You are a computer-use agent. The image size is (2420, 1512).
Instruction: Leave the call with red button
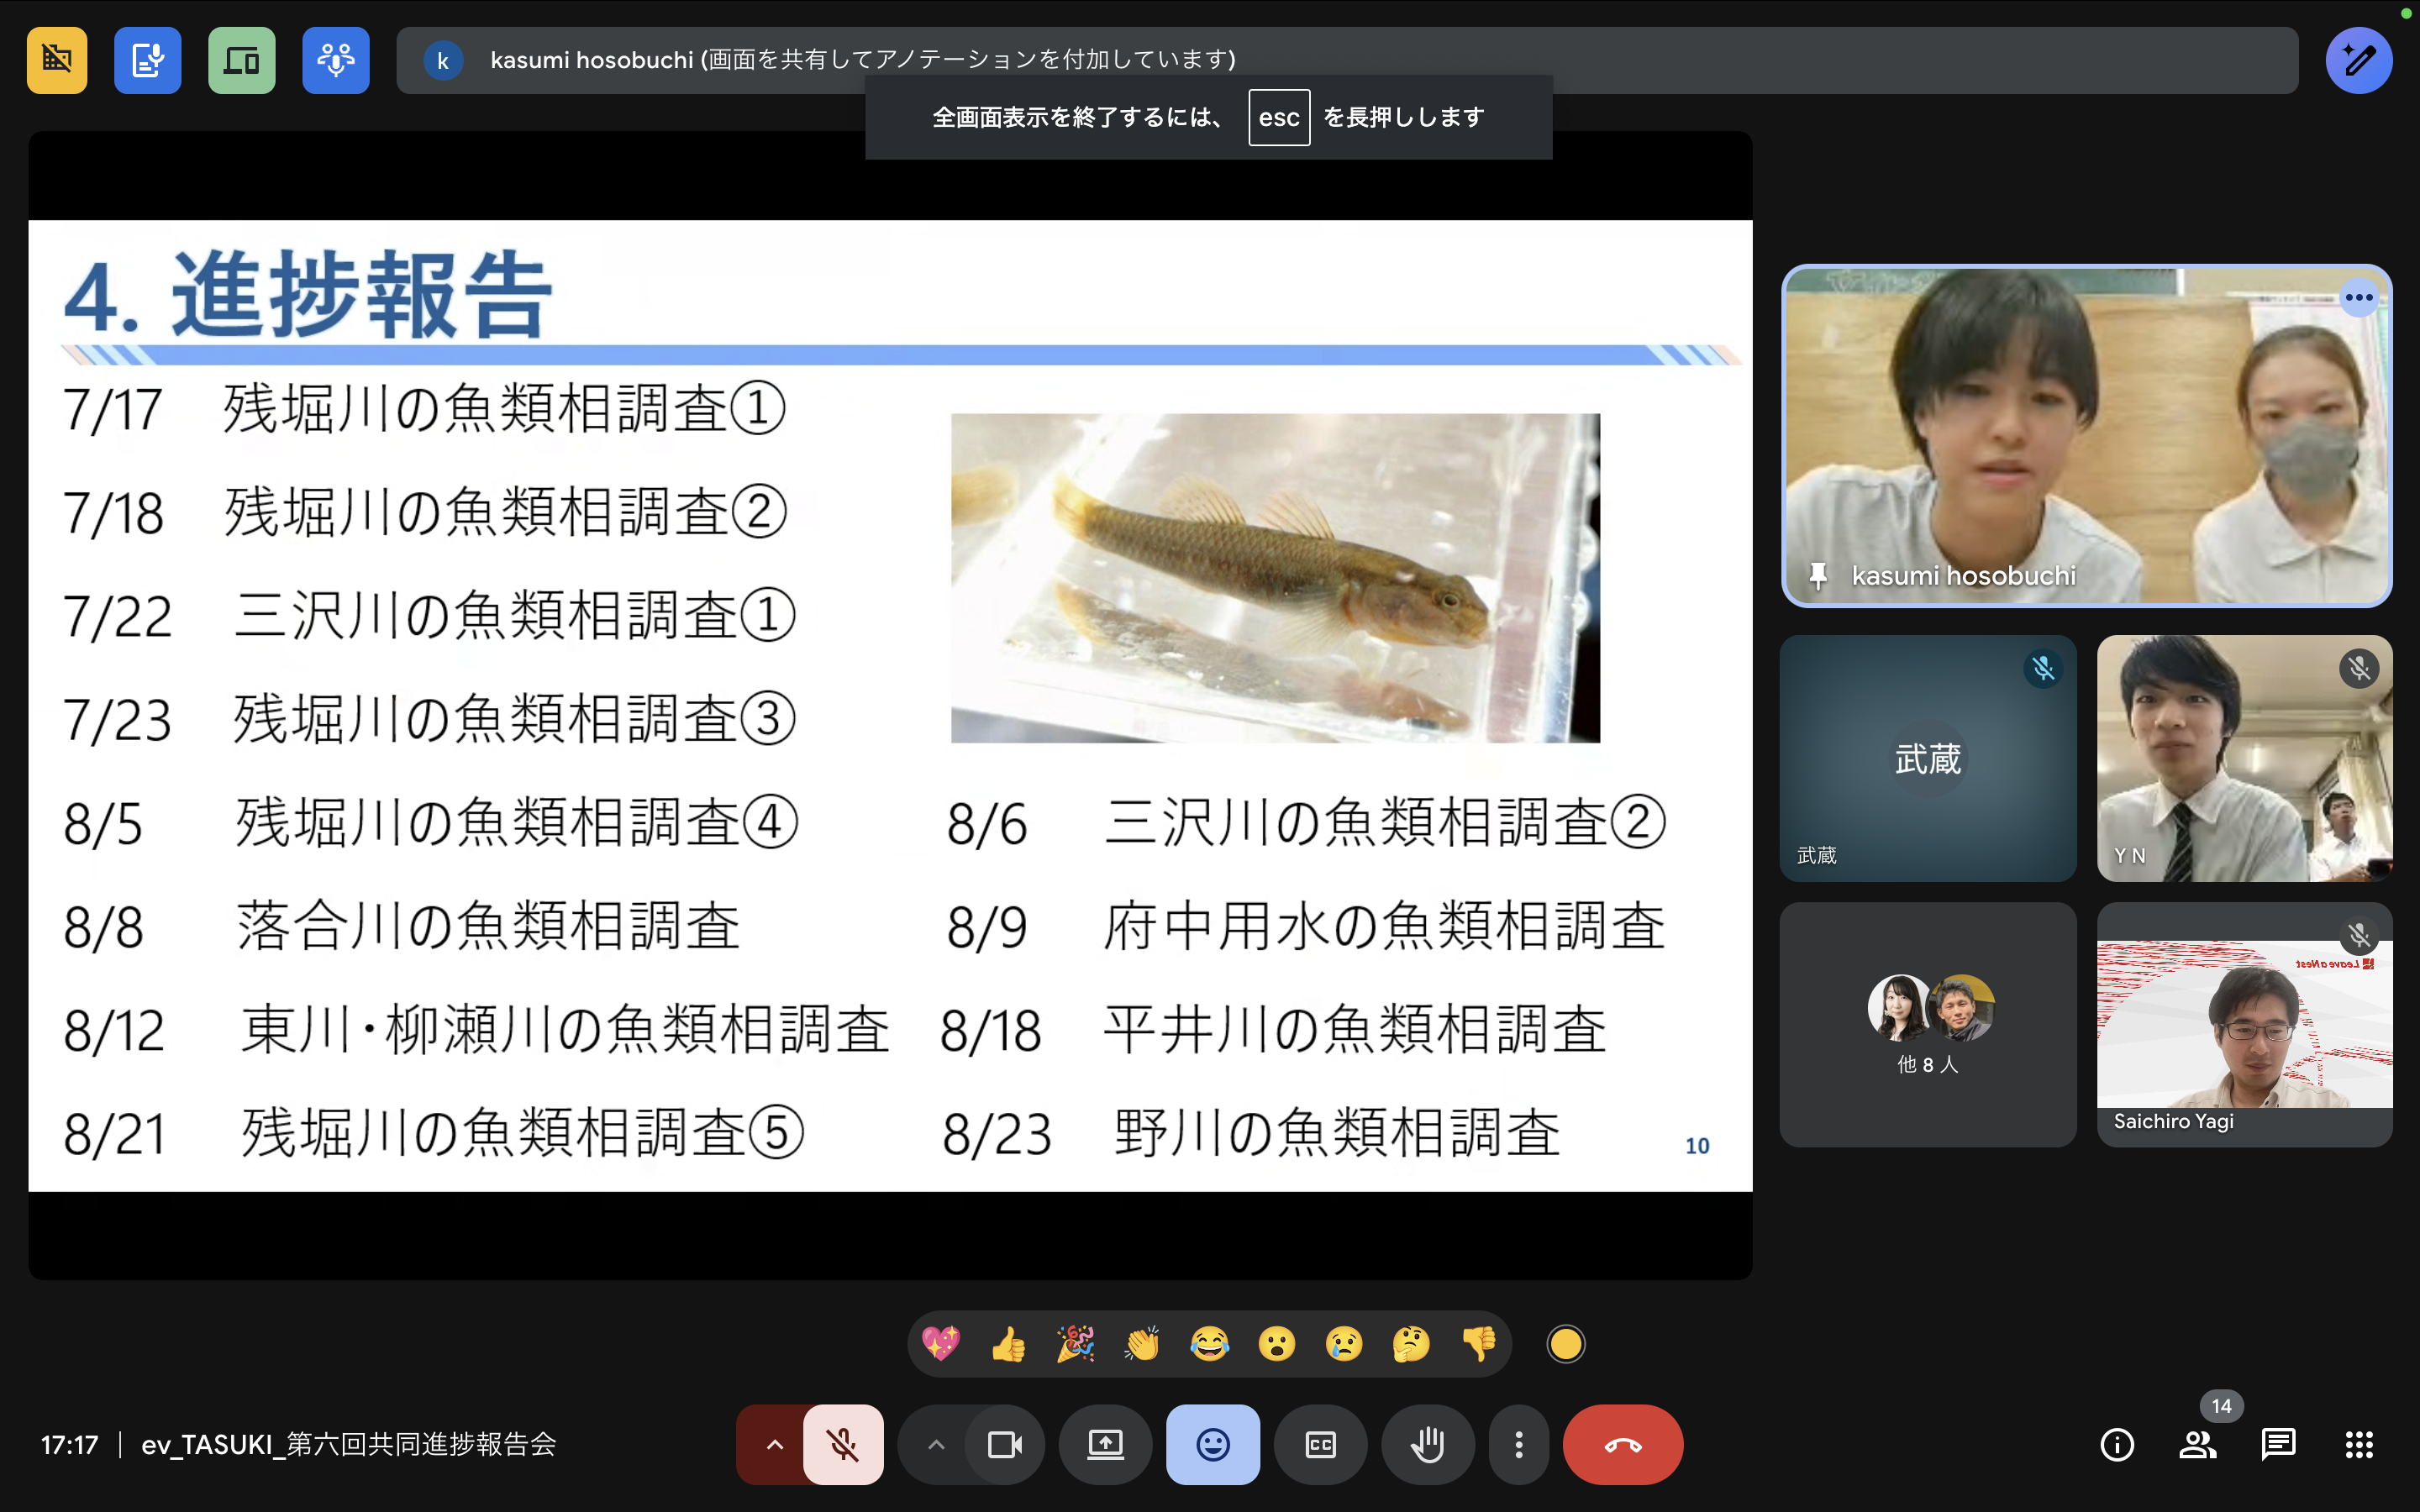coord(1622,1444)
